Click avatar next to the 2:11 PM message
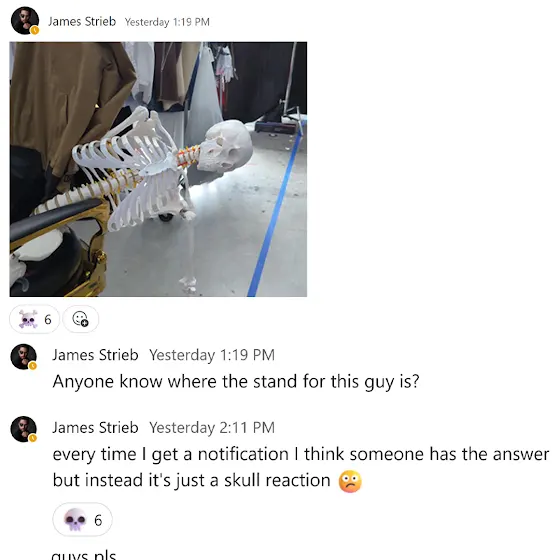The height and width of the screenshot is (560, 560). point(24,429)
